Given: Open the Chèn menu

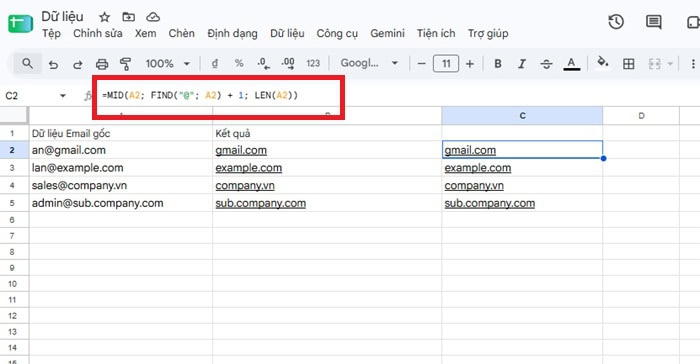Looking at the screenshot, I should click(x=181, y=33).
